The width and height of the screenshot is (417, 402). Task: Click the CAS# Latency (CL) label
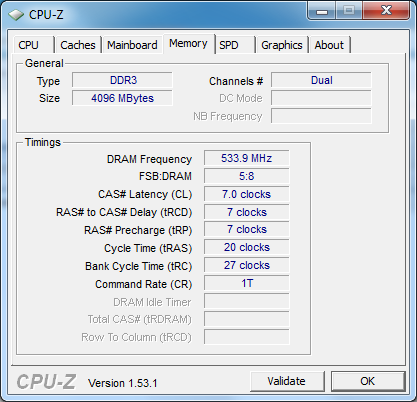pos(145,194)
